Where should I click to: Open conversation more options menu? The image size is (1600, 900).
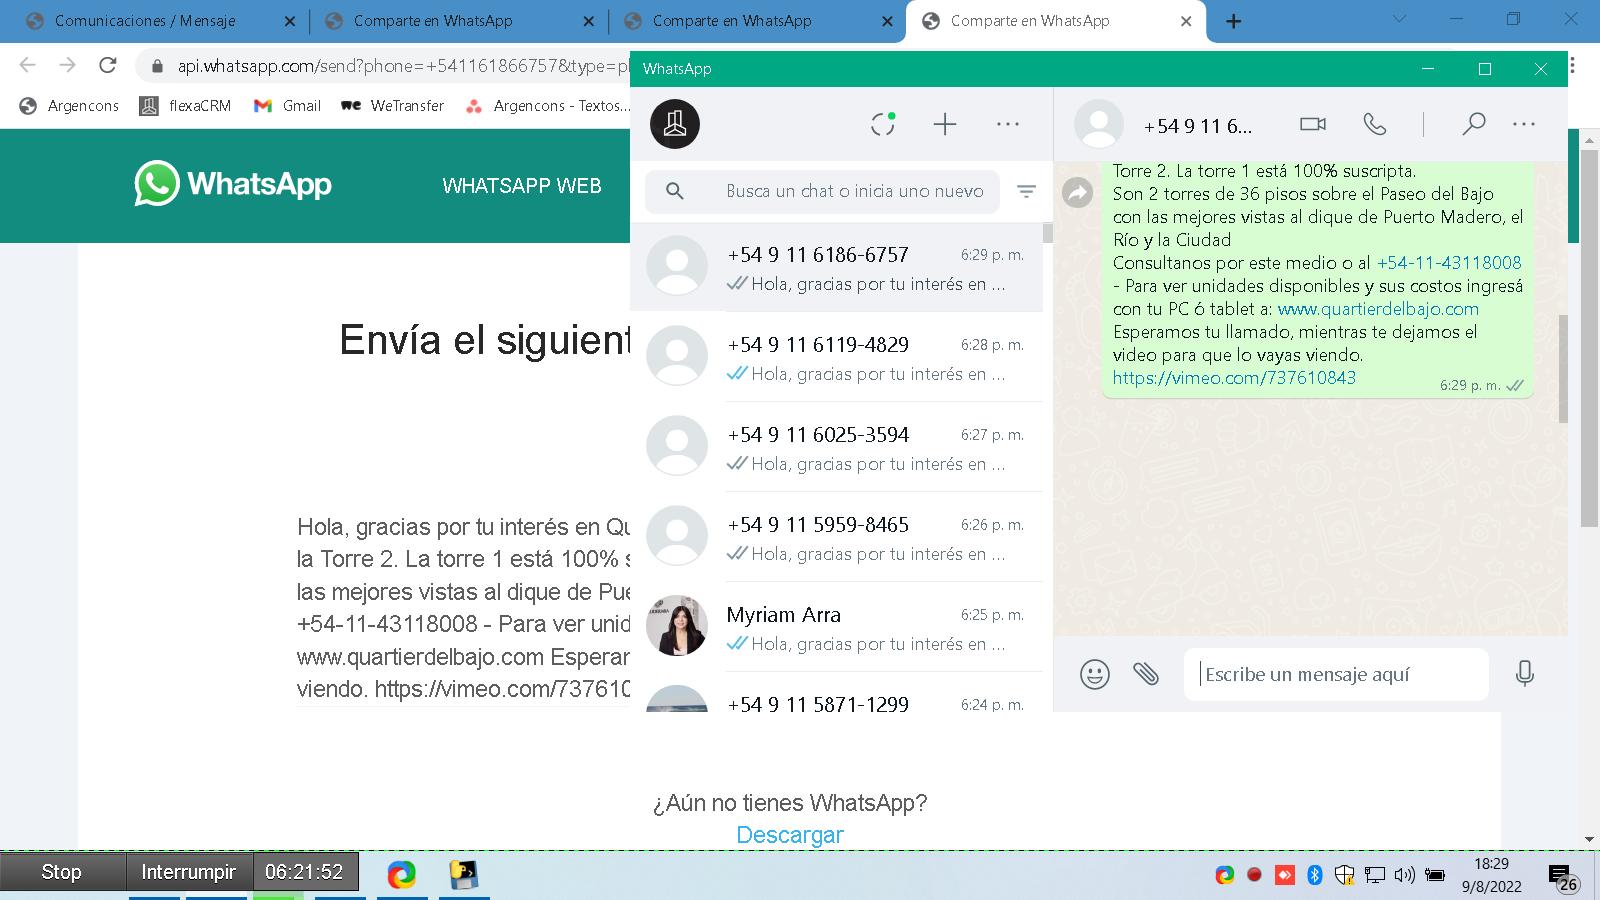coord(1524,124)
